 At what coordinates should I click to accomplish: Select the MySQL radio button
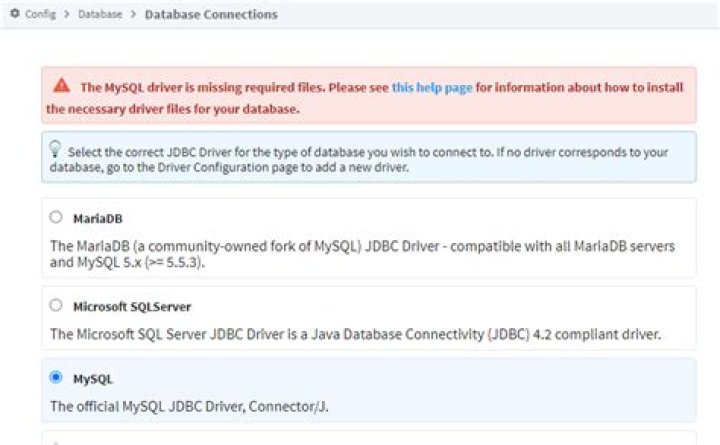[x=56, y=377]
